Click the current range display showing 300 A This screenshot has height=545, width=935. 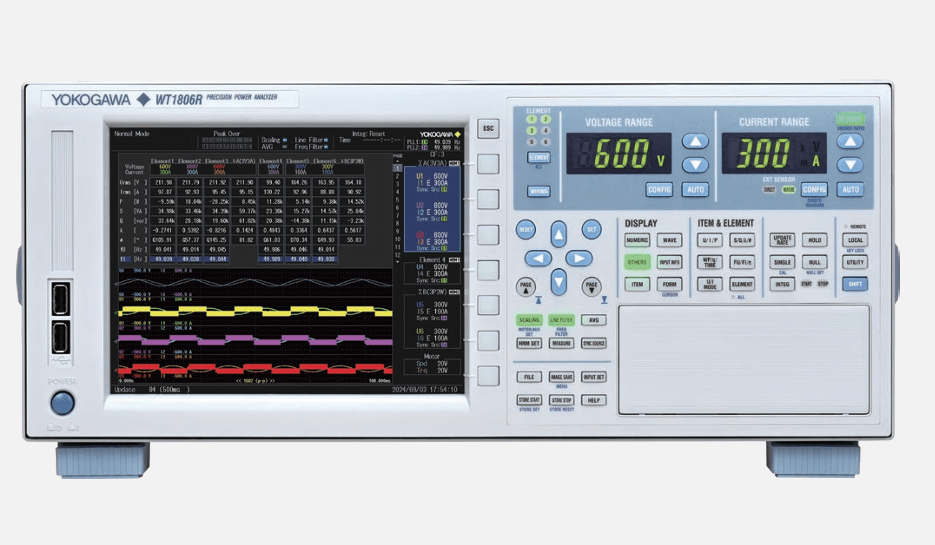pos(774,153)
